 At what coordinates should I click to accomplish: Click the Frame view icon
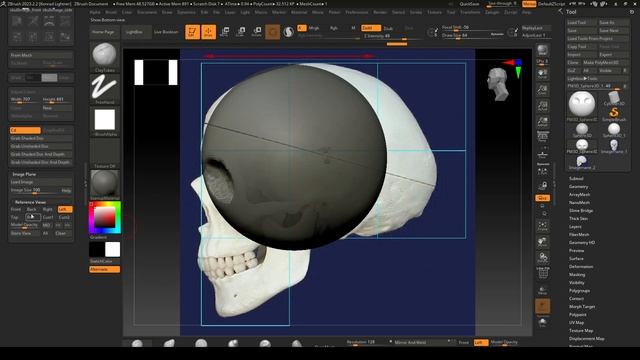pos(542,226)
